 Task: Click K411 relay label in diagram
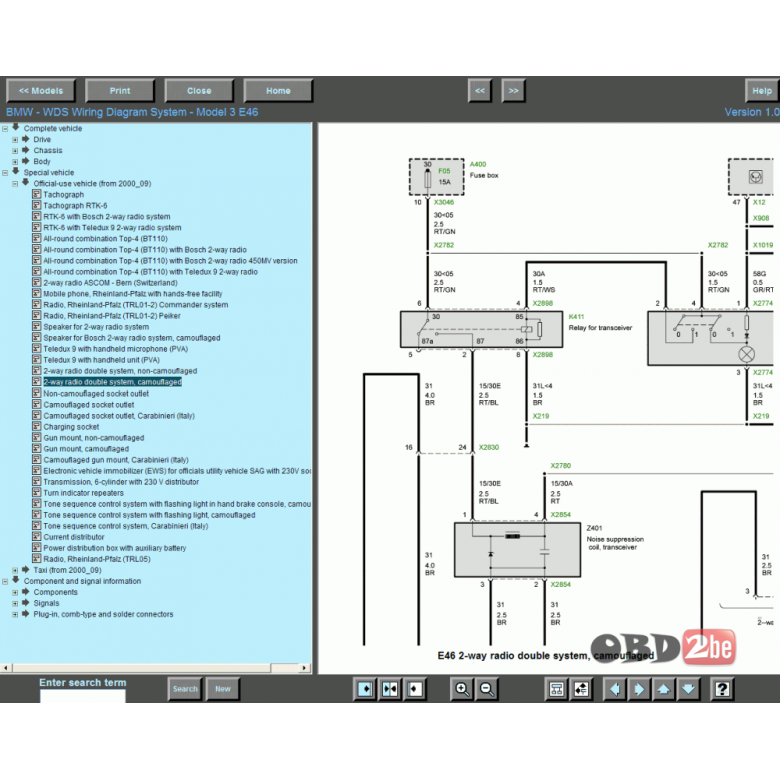[x=576, y=316]
